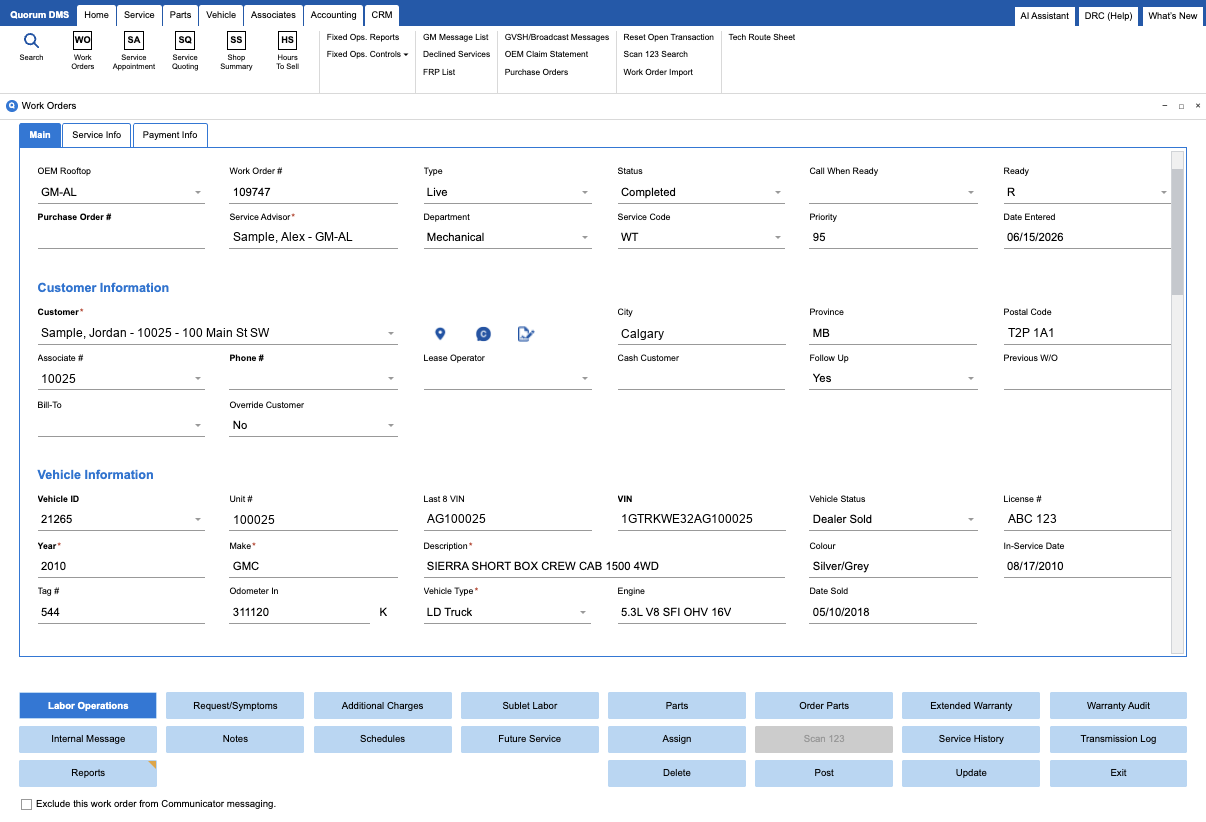Open the Department dropdown showing Mechanical

[585, 237]
